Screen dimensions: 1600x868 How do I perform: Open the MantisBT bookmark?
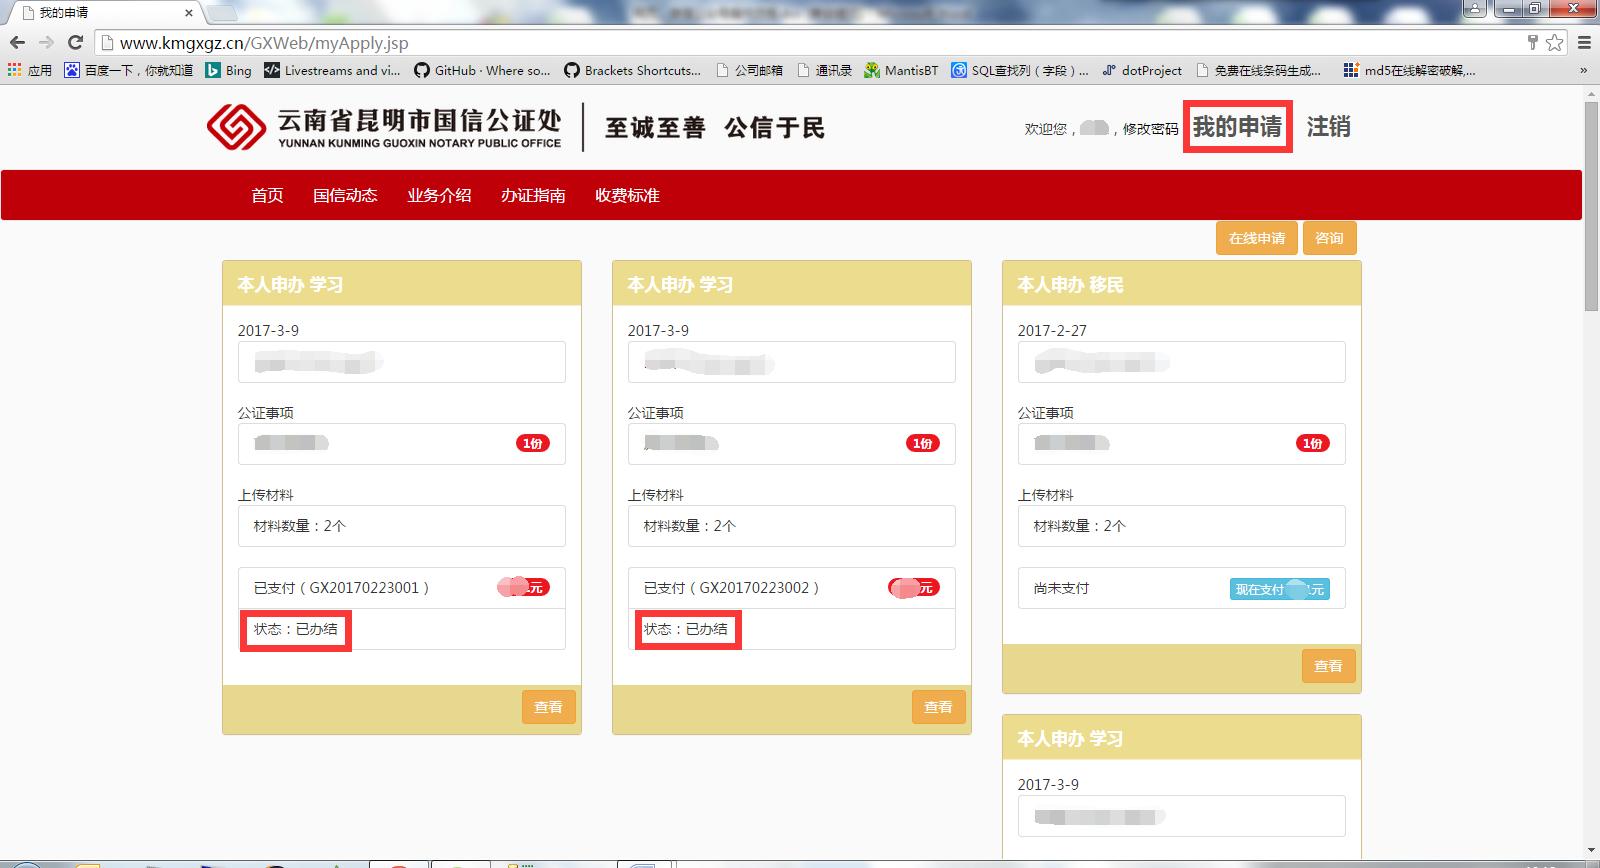point(901,70)
